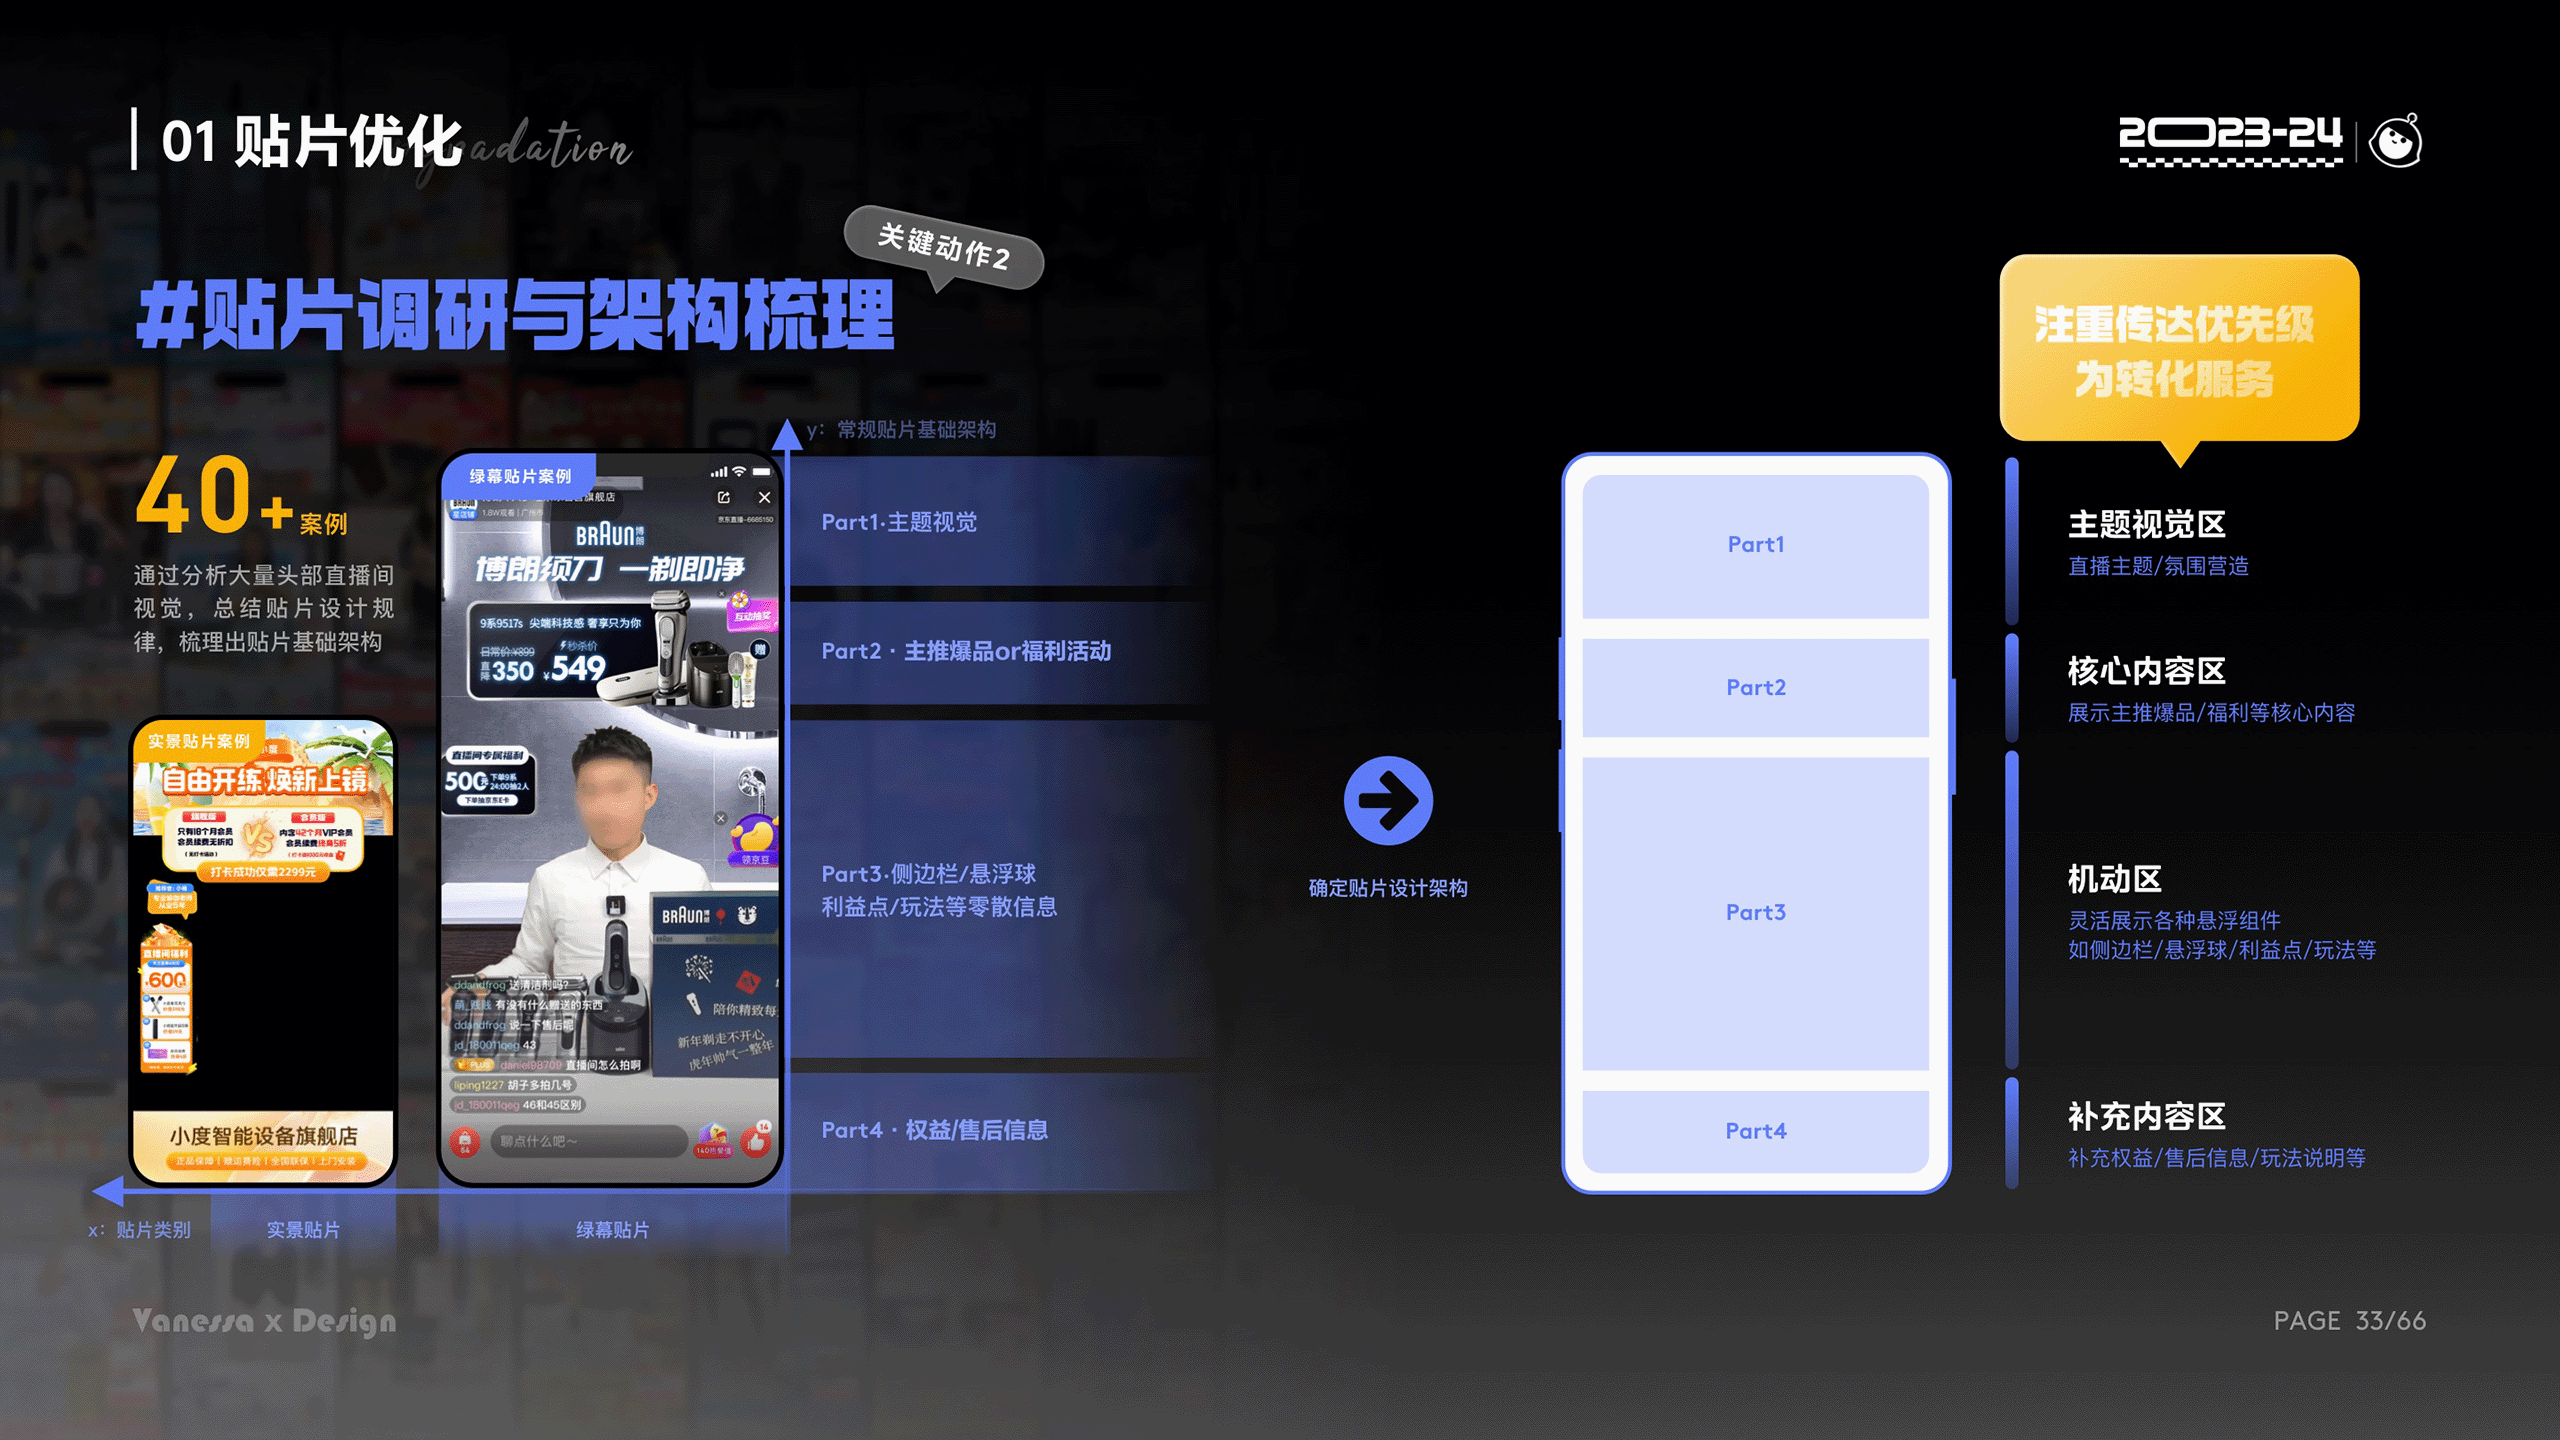Tap the battery icon in phone status bar
Screen dimensions: 2560x1440
click(762, 471)
